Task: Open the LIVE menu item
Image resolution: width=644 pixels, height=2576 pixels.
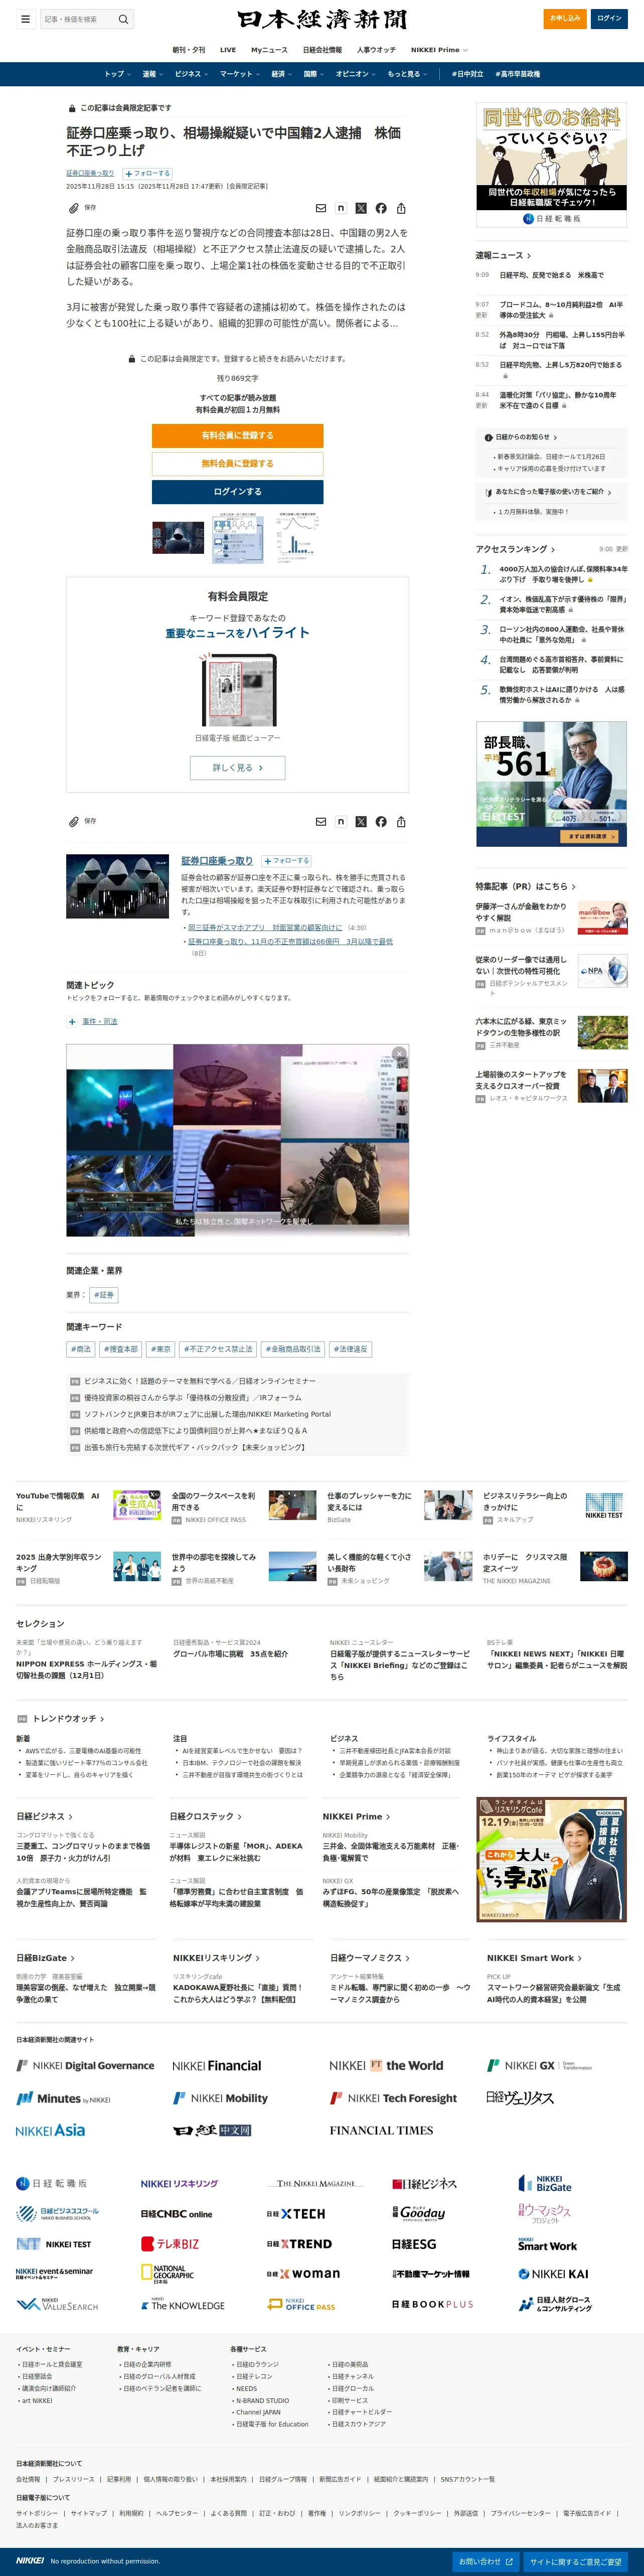Action: [x=228, y=50]
